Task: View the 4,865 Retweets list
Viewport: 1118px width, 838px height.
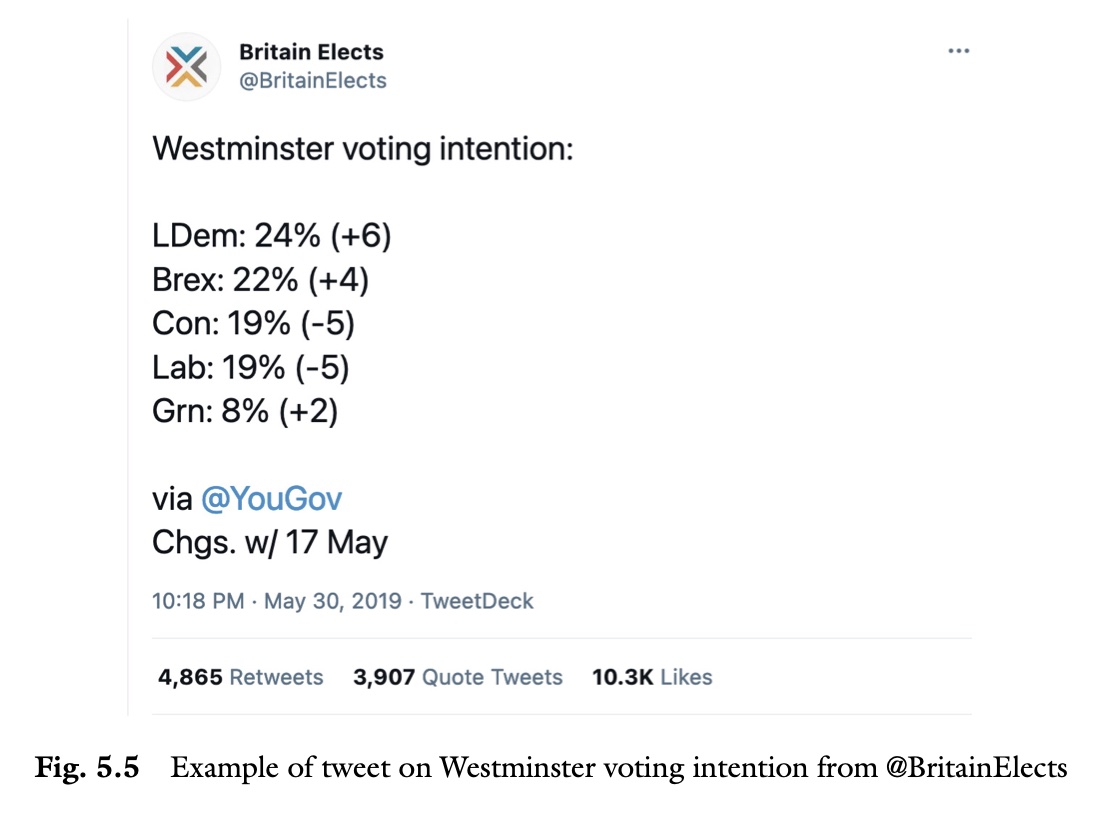Action: click(241, 677)
